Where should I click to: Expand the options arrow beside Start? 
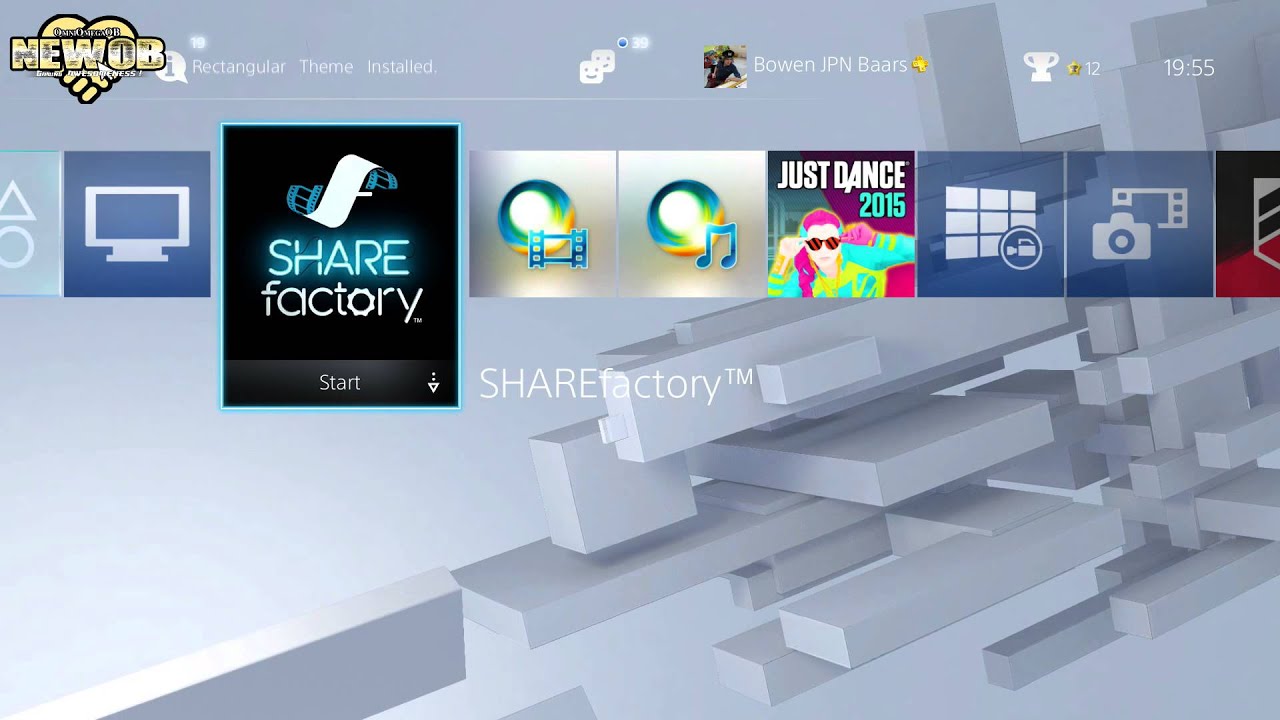(433, 383)
